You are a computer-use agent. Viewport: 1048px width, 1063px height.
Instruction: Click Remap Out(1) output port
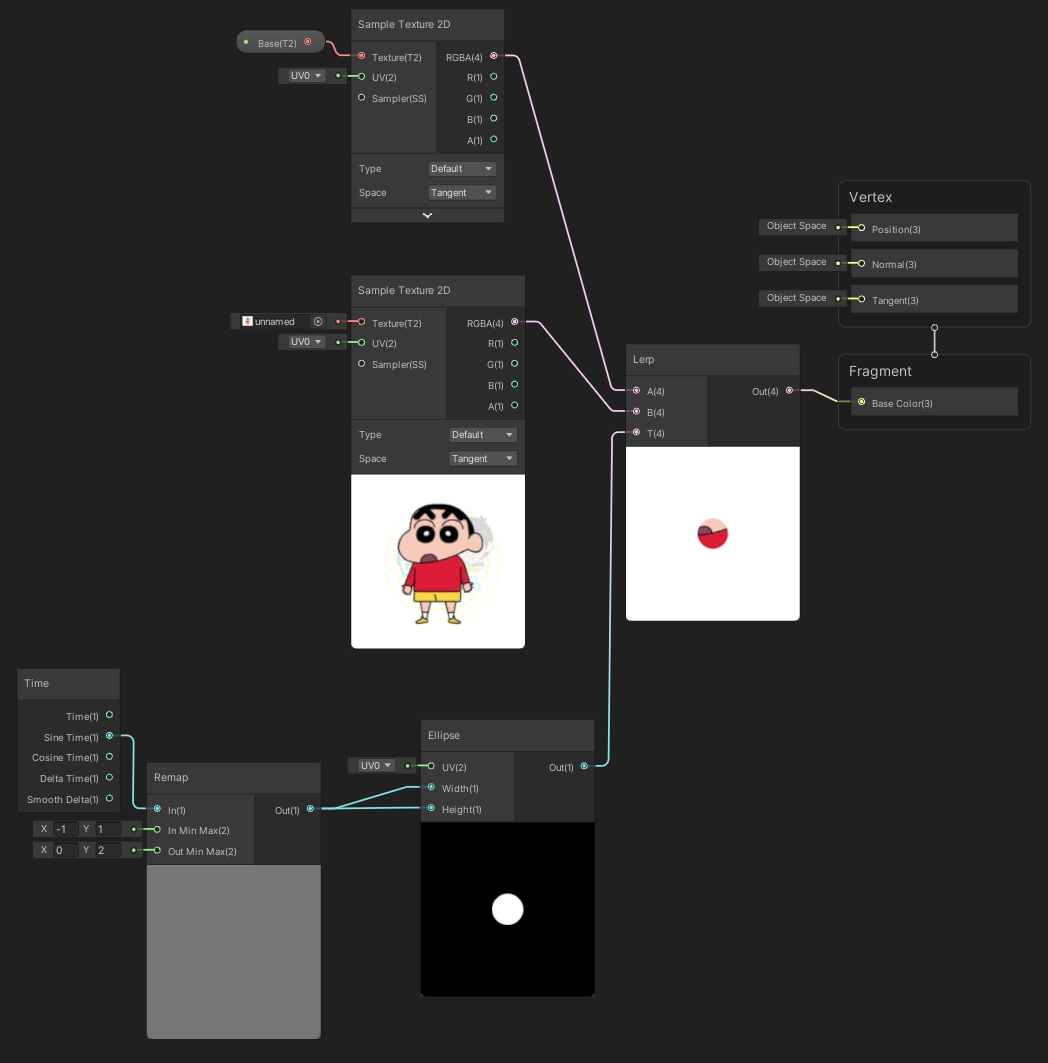click(310, 809)
